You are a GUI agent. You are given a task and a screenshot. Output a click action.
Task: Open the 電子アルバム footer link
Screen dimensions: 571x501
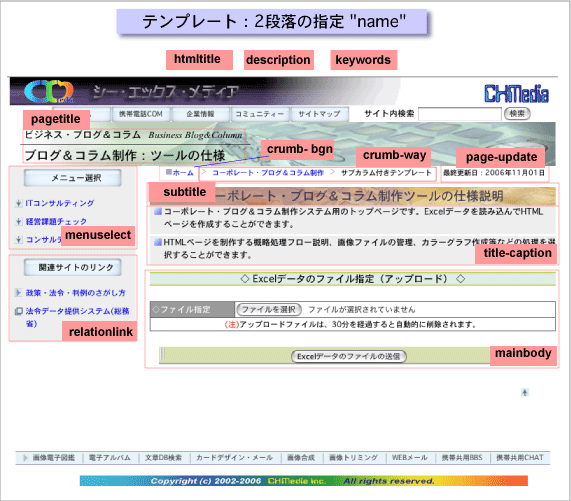click(x=110, y=458)
